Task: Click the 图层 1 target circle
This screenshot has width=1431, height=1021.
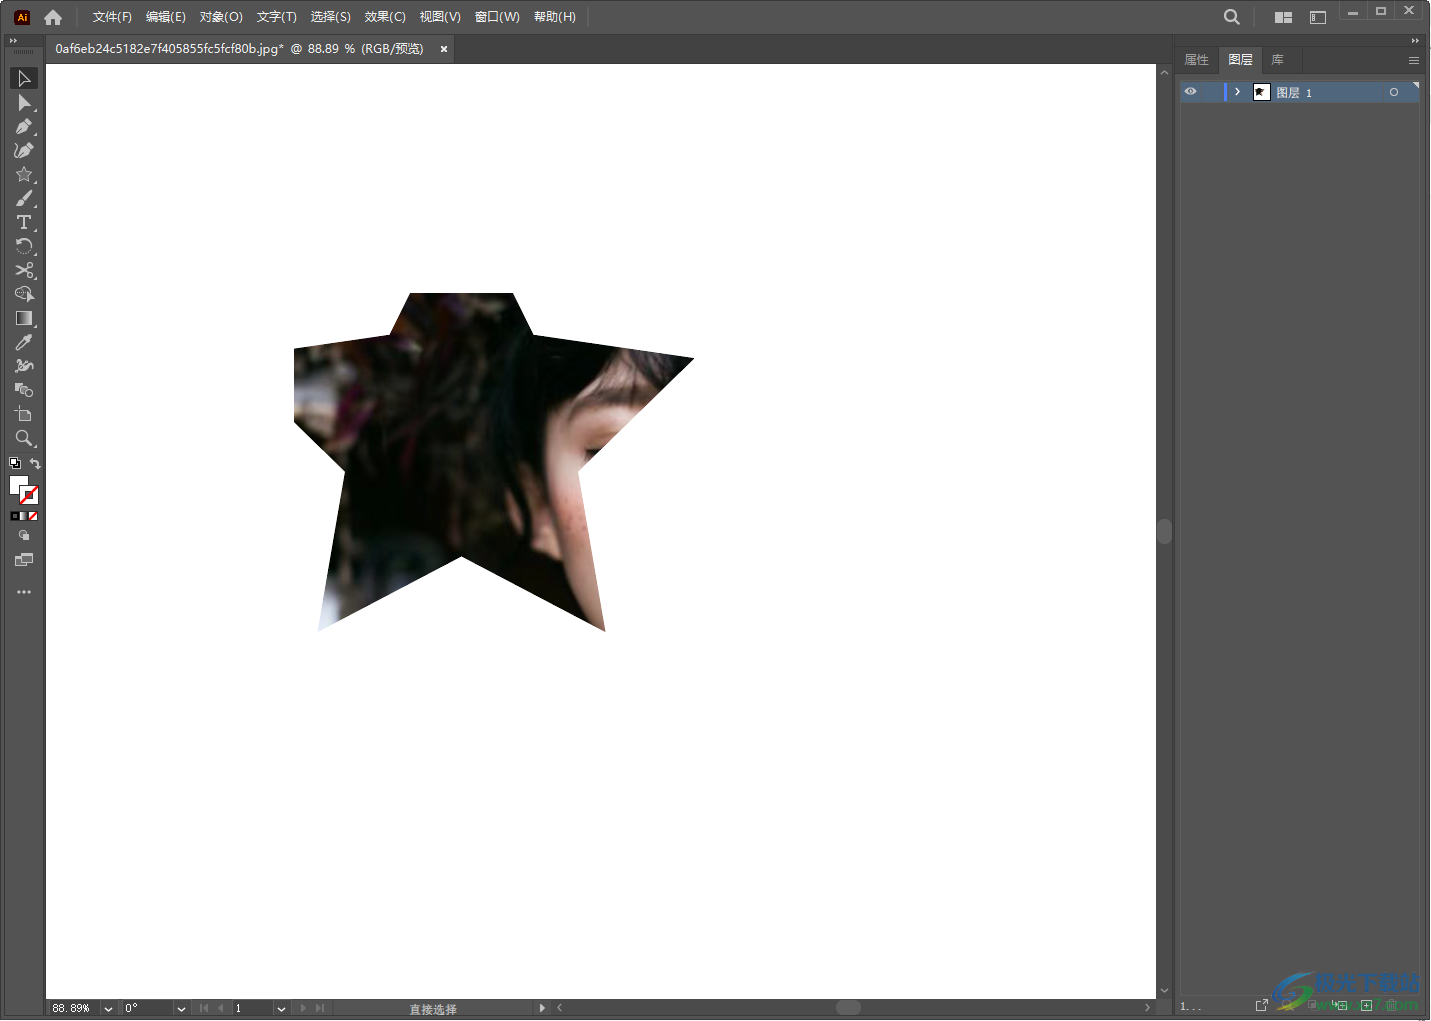Action: click(1393, 92)
